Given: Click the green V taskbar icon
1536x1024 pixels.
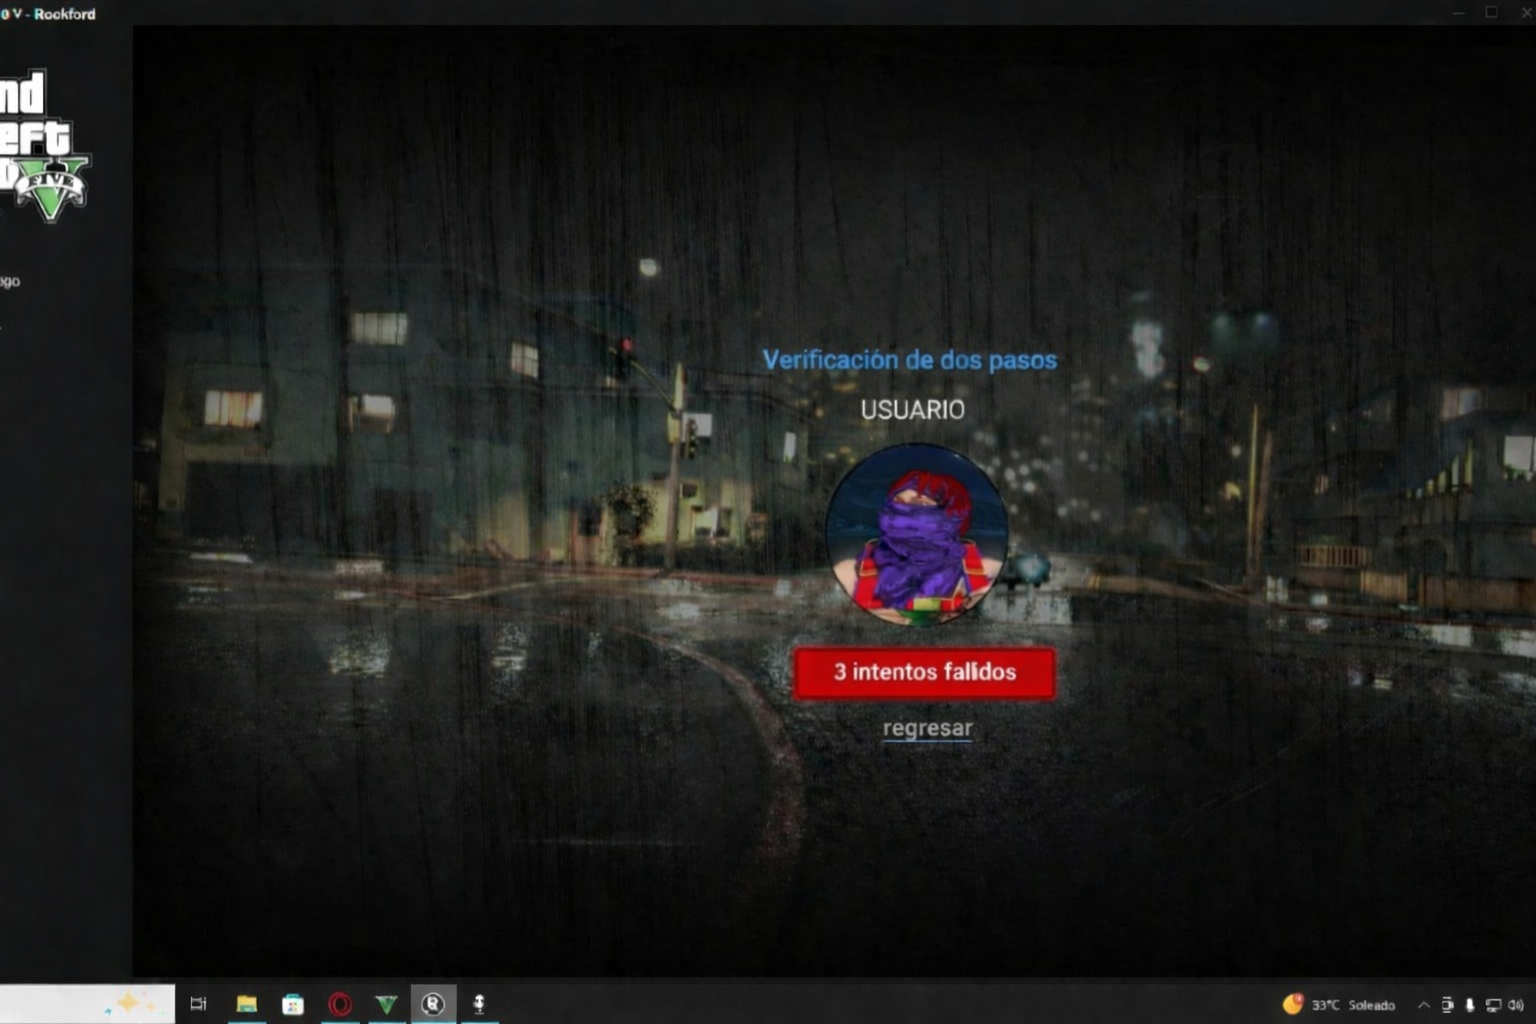Looking at the screenshot, I should tap(386, 1004).
